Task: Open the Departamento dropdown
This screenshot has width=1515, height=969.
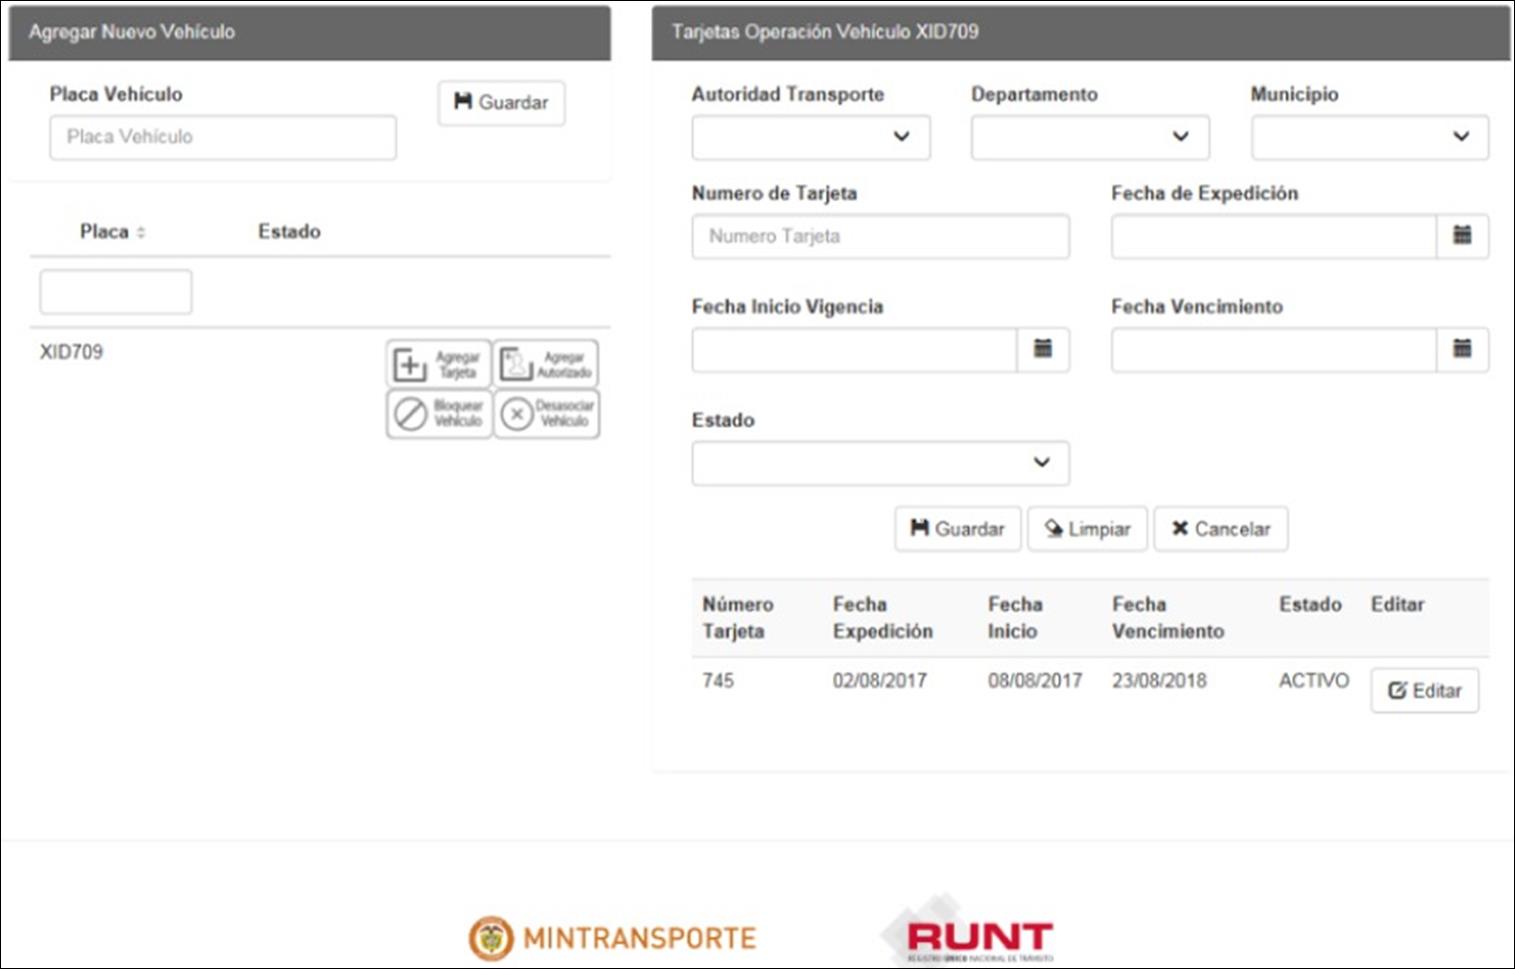Action: click(1089, 138)
